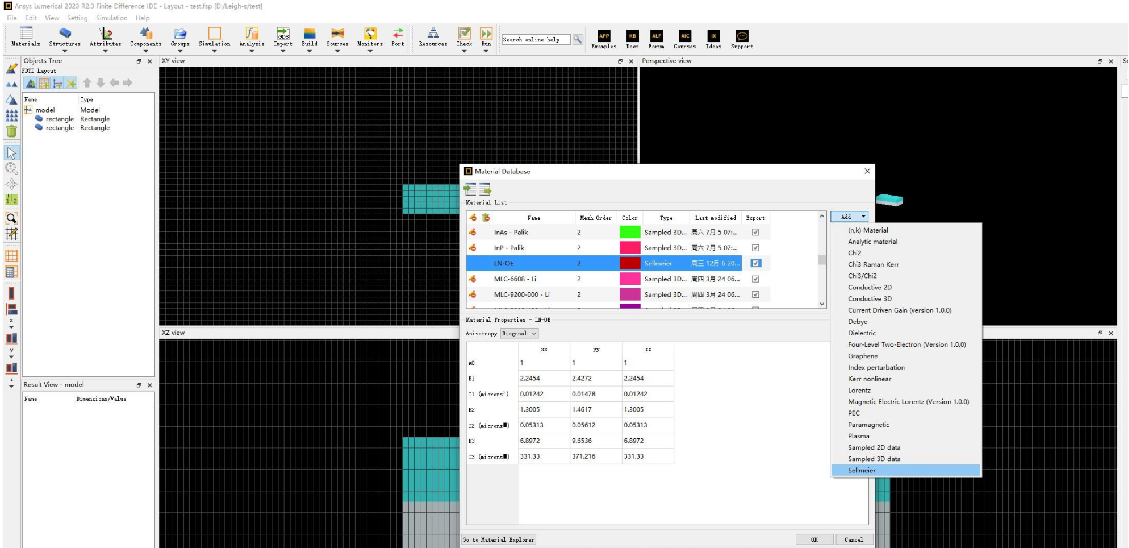Screen dimensions: 1129x548
Task: Click the Material List vertical scrollbar thumb
Action: tap(822, 260)
